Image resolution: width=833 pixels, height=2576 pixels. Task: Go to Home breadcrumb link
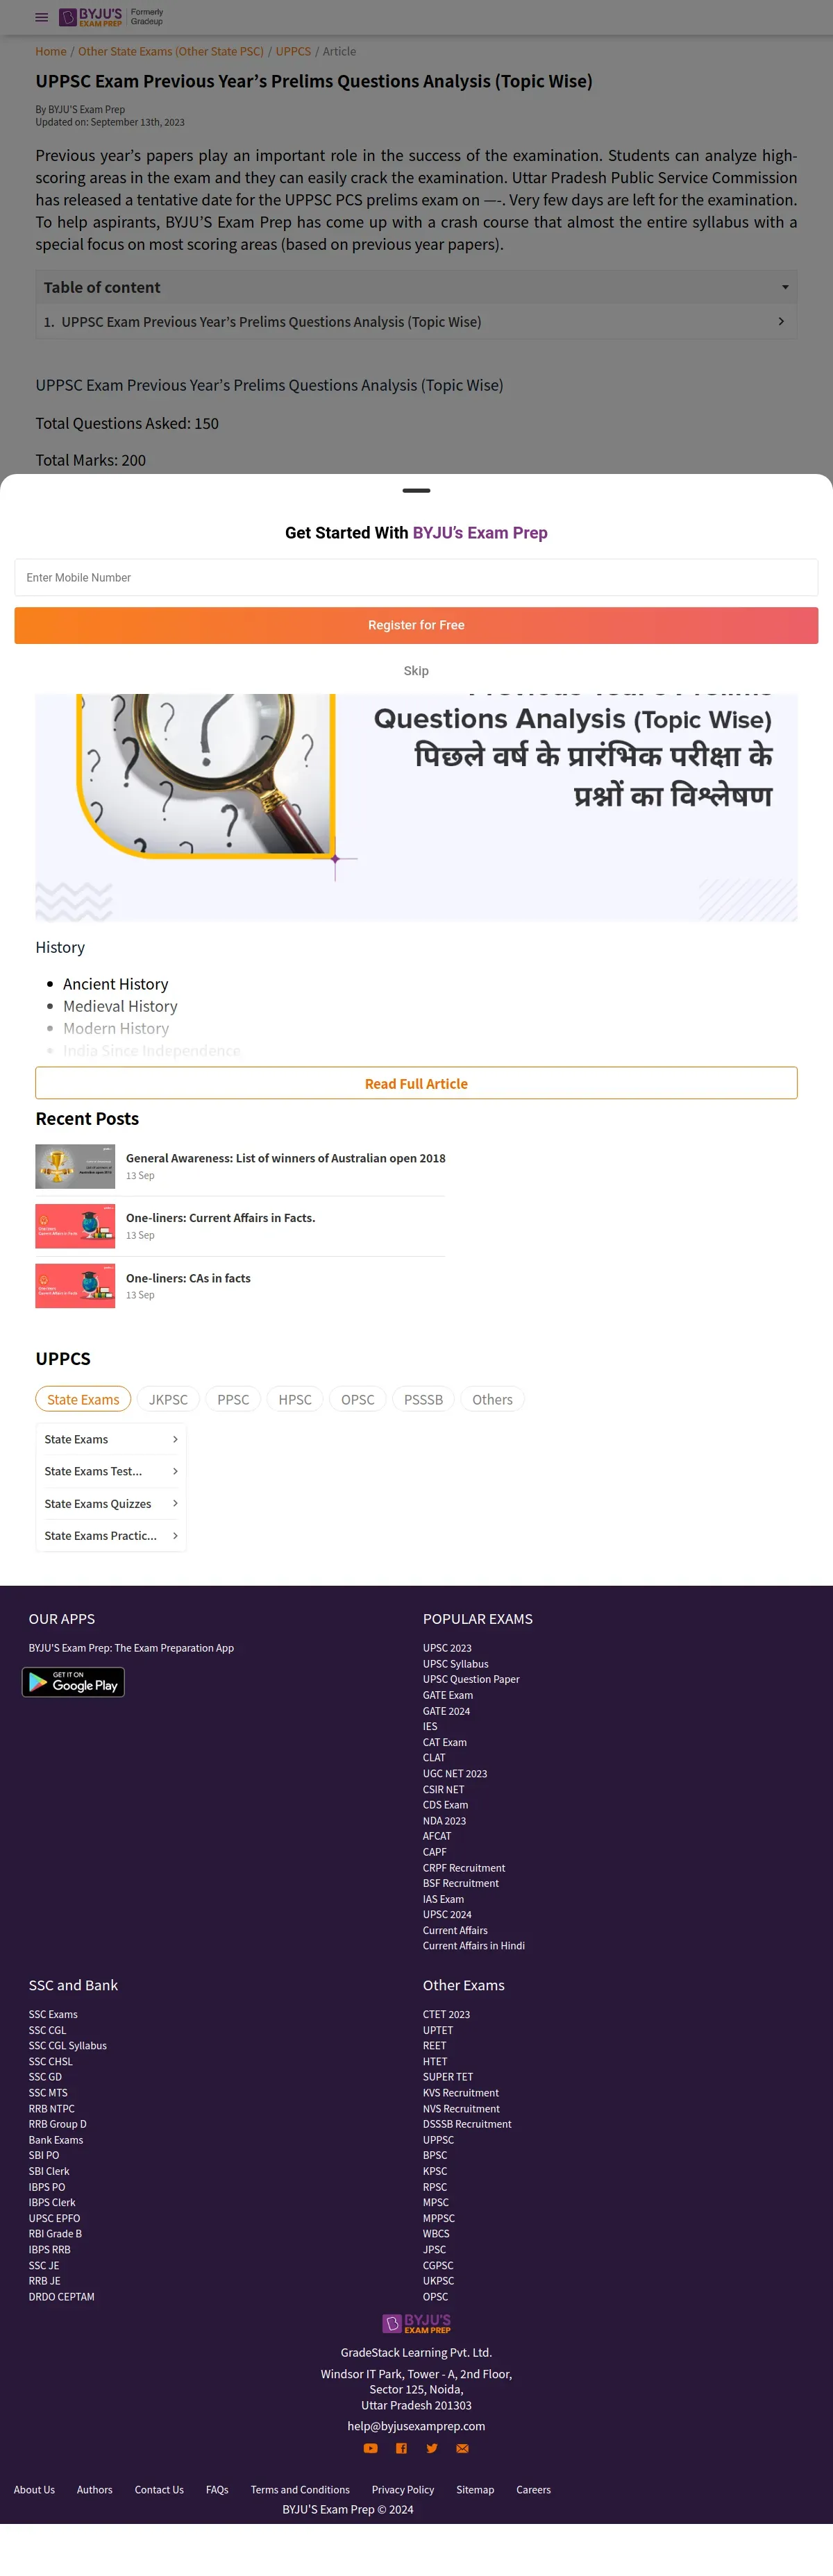pyautogui.click(x=51, y=51)
